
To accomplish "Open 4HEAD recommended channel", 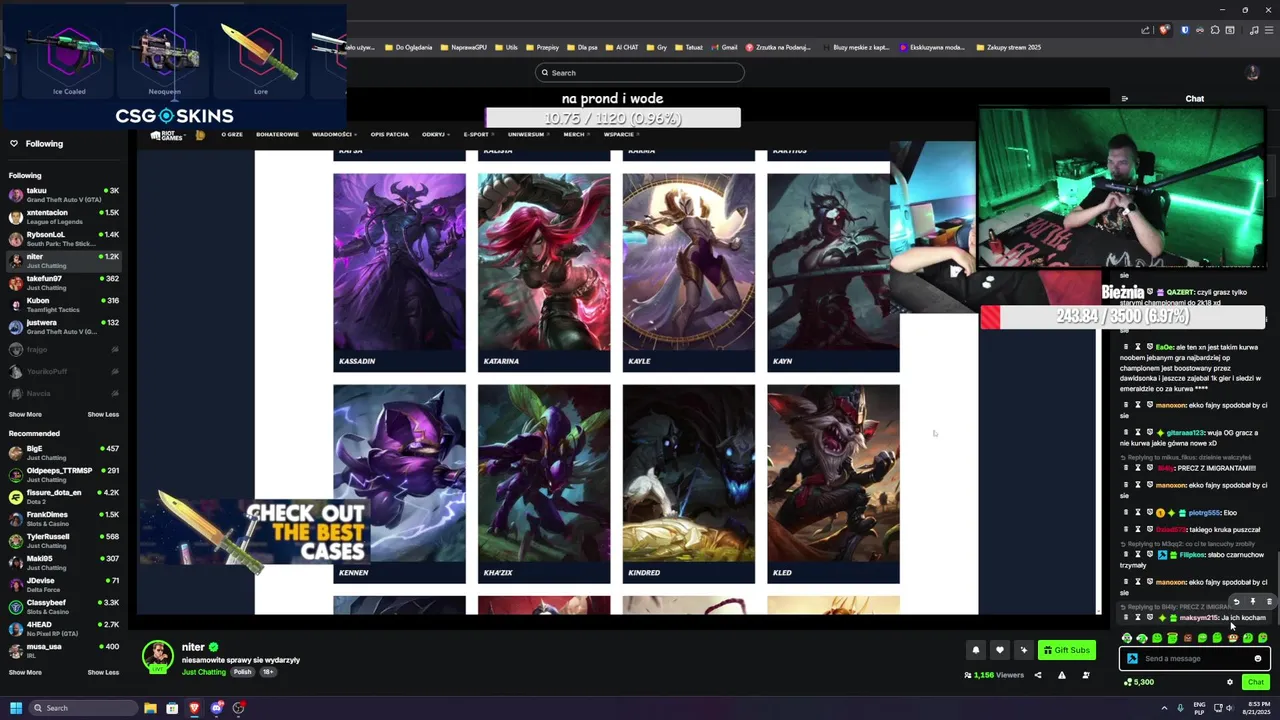I will [x=64, y=629].
